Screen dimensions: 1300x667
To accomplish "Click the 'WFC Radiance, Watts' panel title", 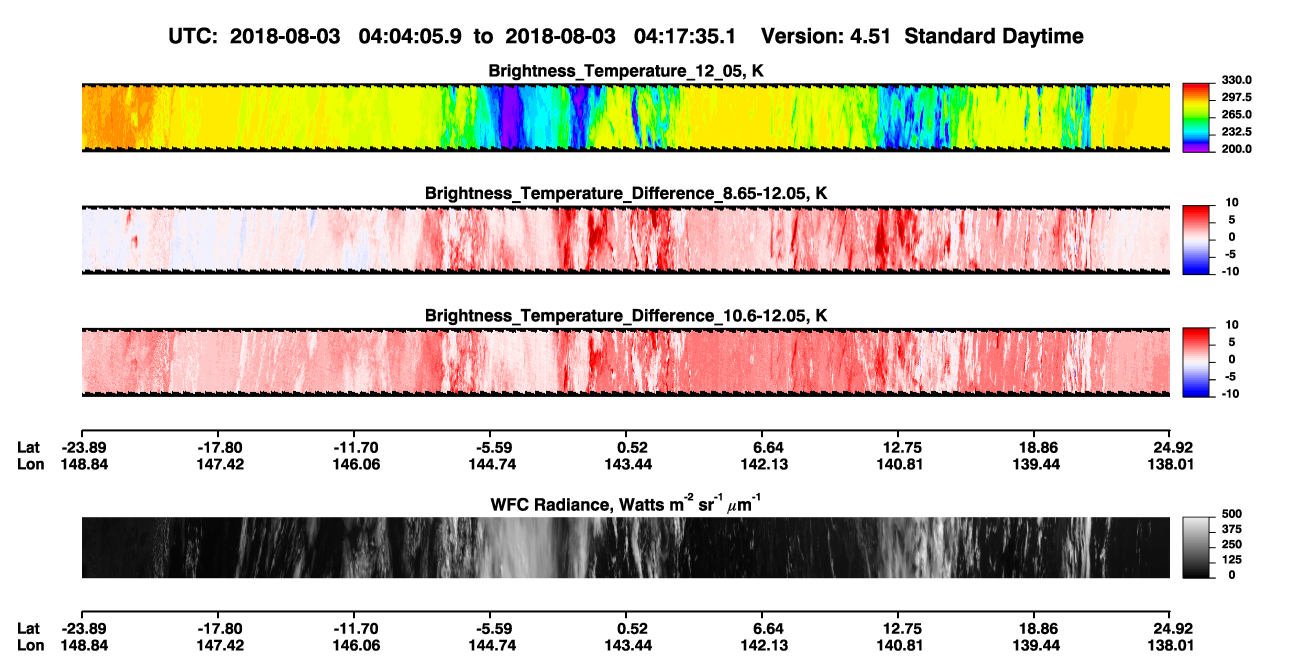I will click(626, 503).
